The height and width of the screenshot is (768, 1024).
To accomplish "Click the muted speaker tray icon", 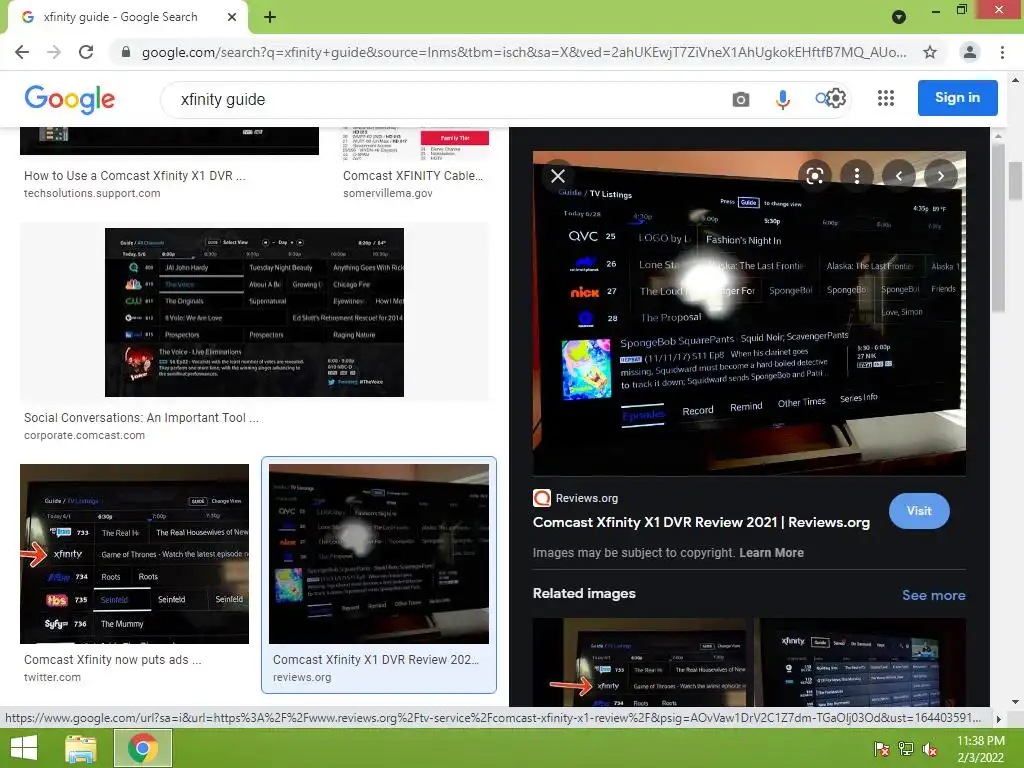I will (x=929, y=749).
